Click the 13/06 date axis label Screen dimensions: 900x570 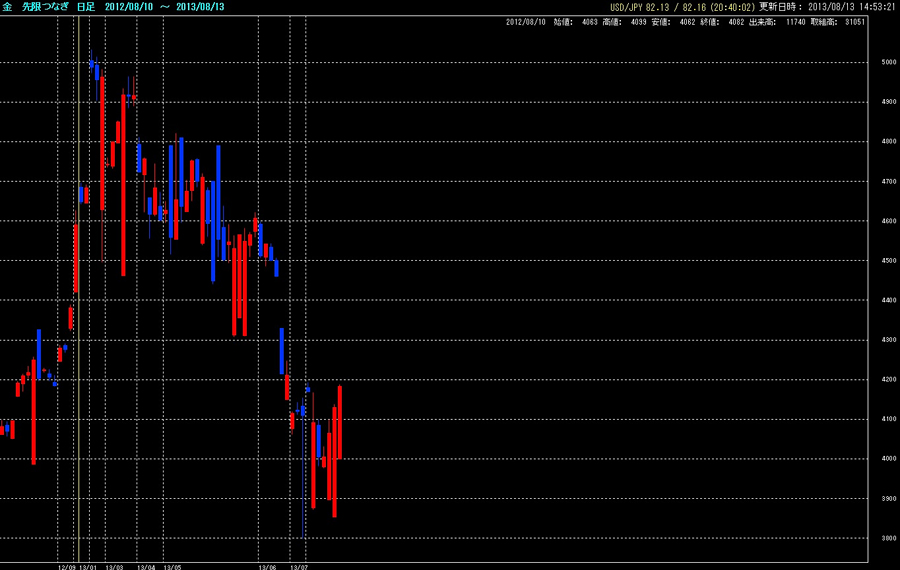pos(267,567)
